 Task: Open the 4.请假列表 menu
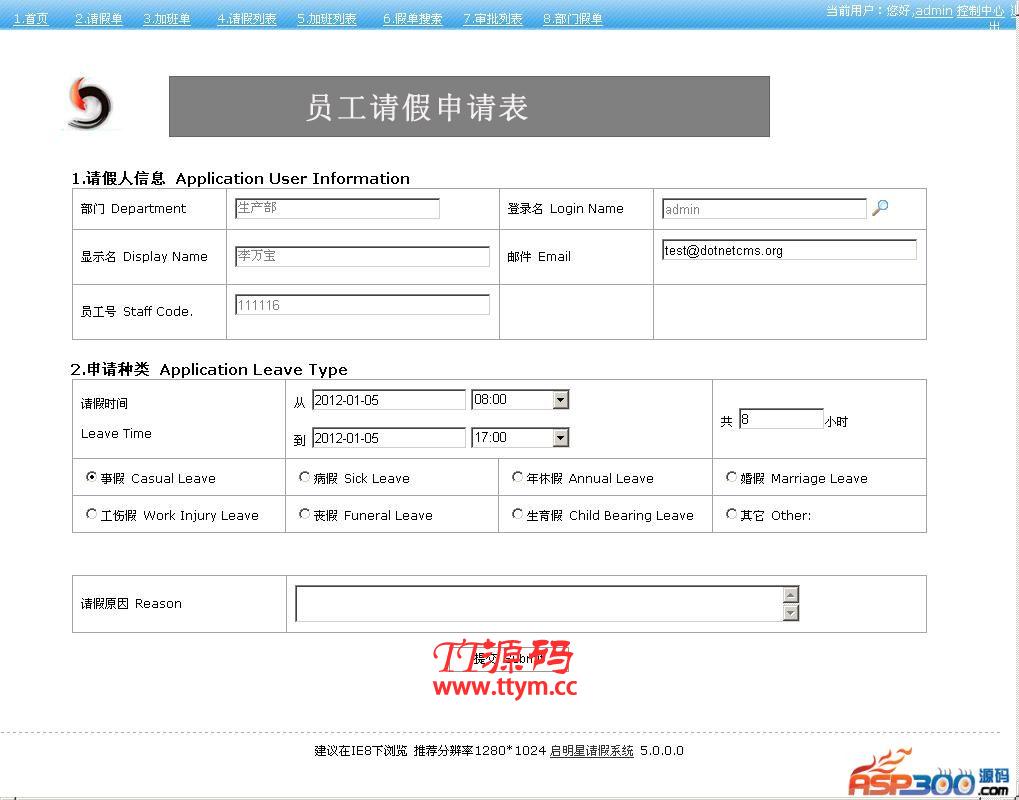[247, 19]
